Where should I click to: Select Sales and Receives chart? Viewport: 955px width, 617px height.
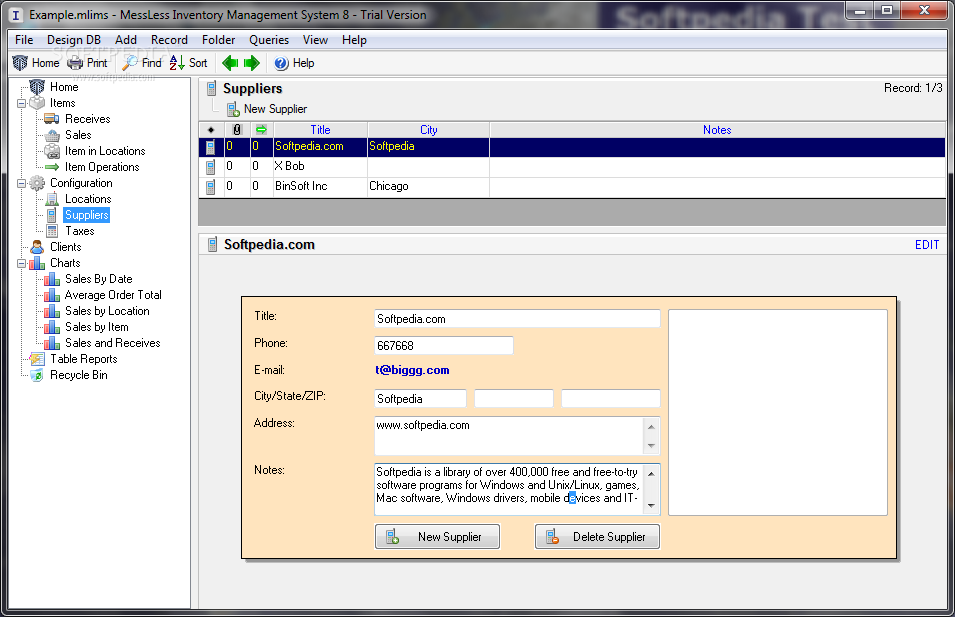(113, 343)
